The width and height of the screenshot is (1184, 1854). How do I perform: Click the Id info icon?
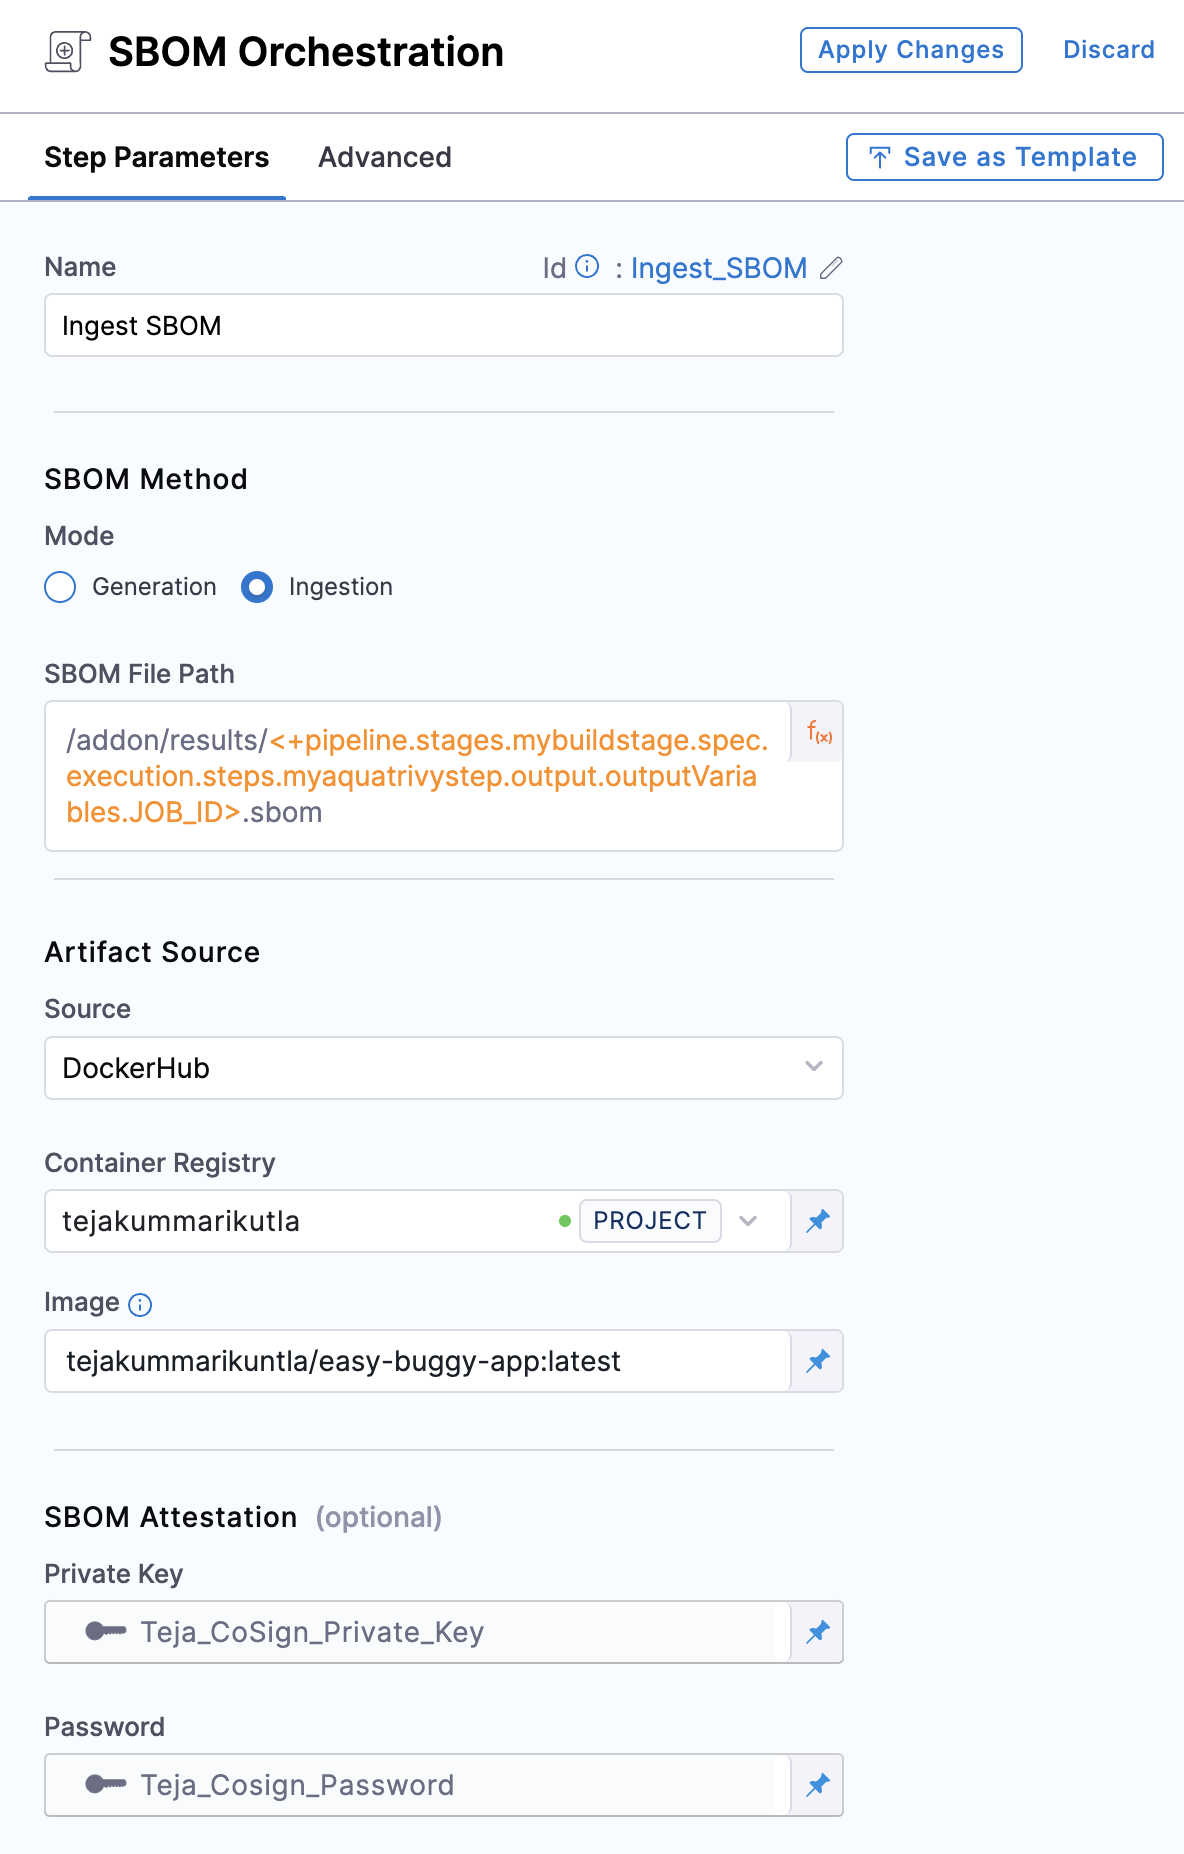pos(588,266)
